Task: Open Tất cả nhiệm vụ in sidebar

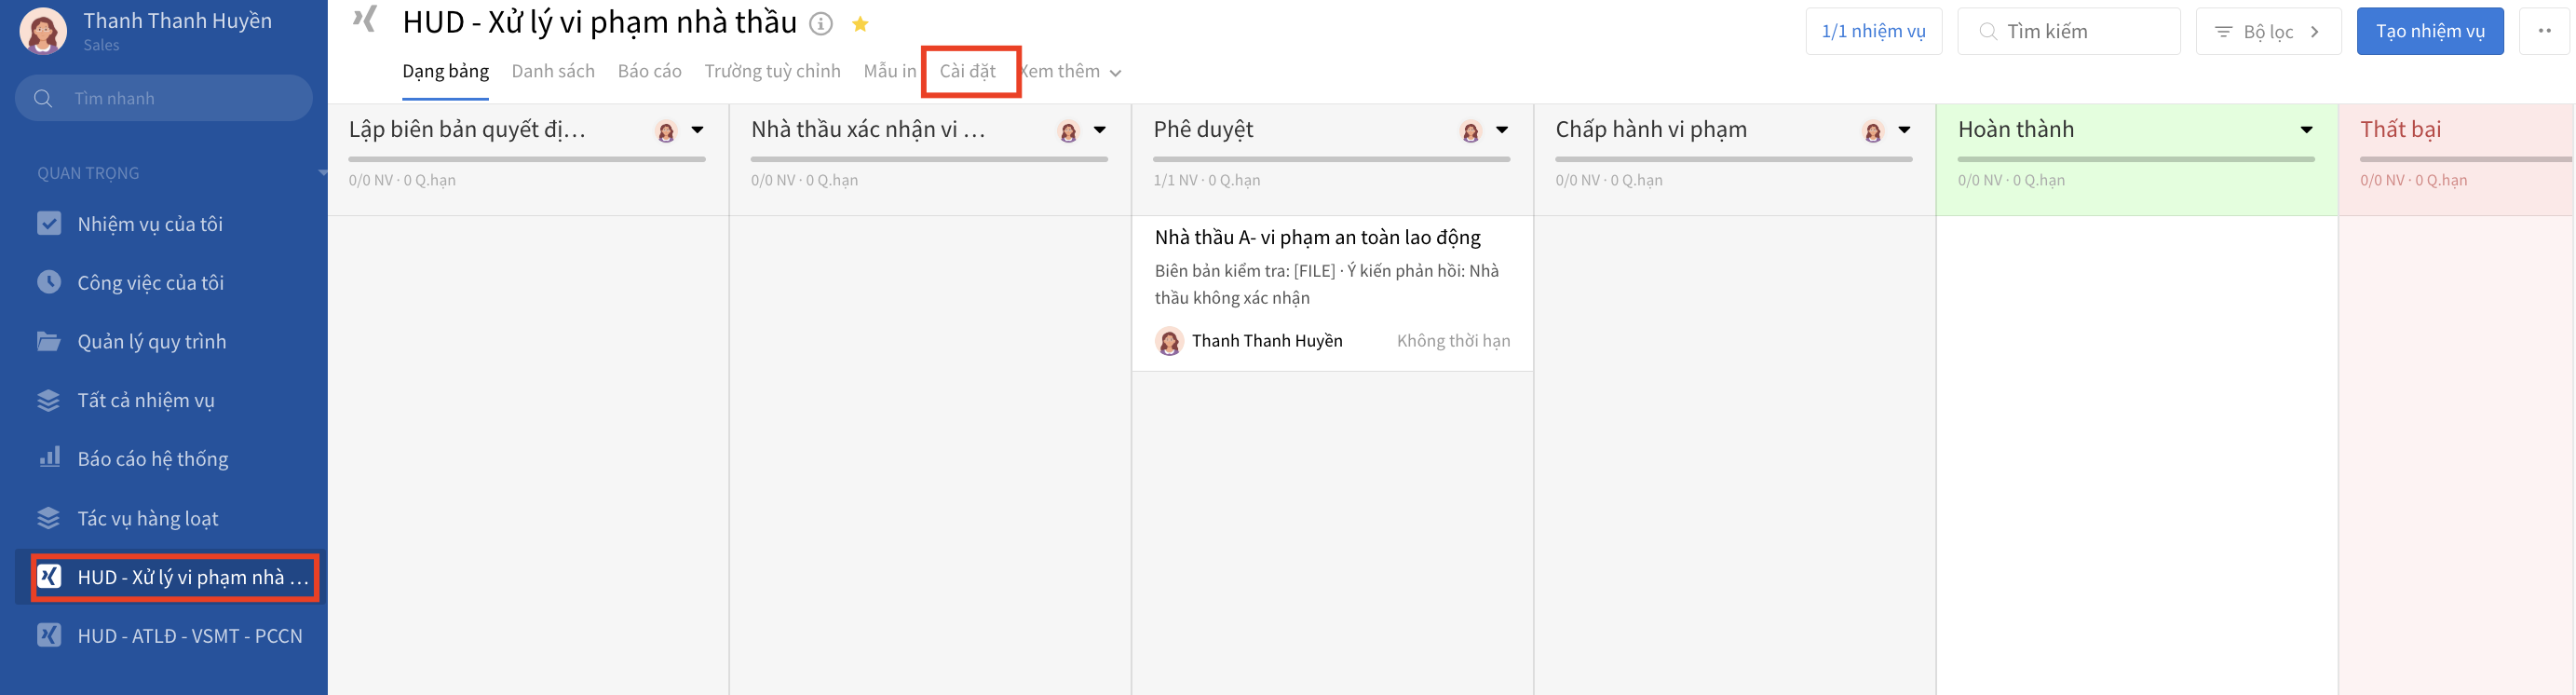Action: pos(146,401)
